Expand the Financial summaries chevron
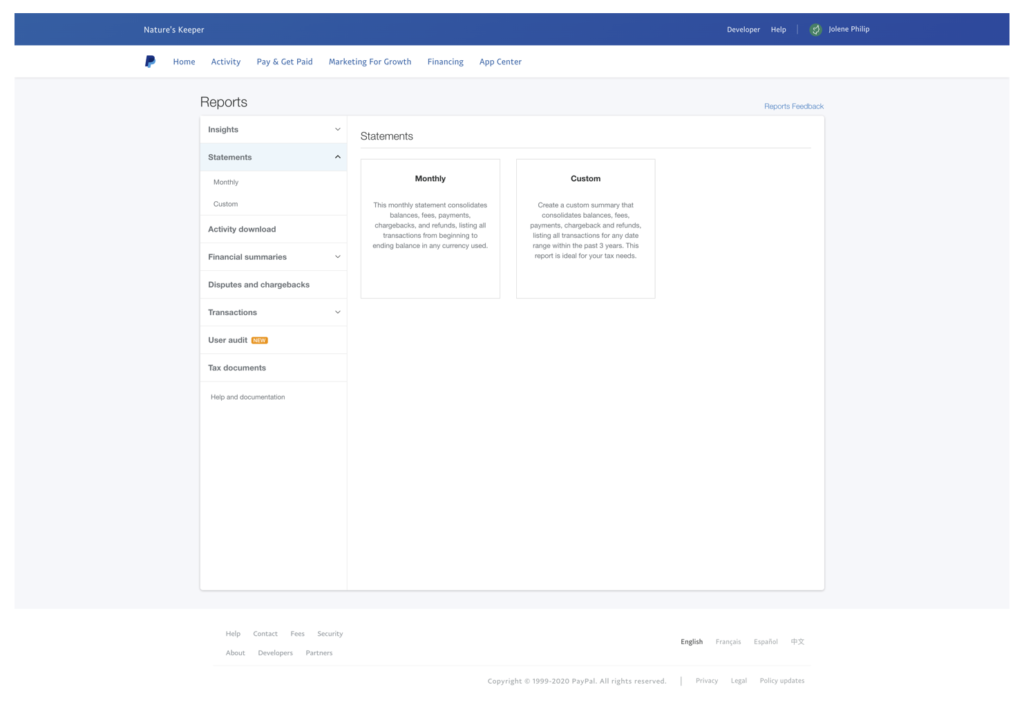 pyautogui.click(x=338, y=257)
